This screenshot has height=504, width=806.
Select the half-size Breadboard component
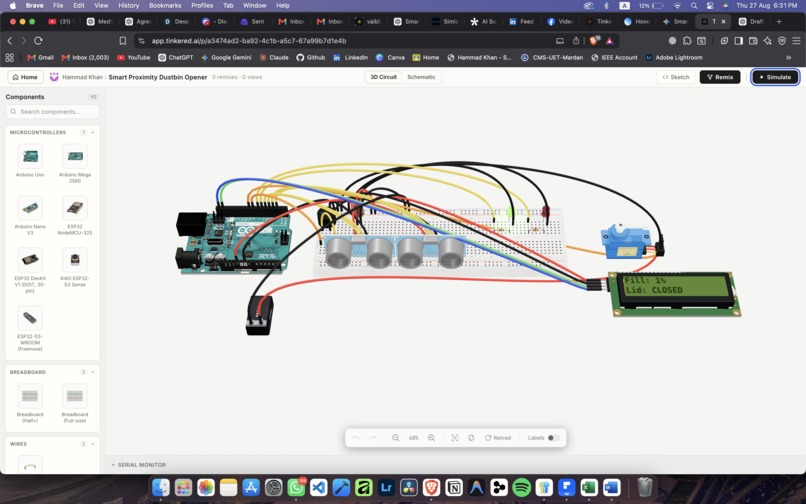30,403
